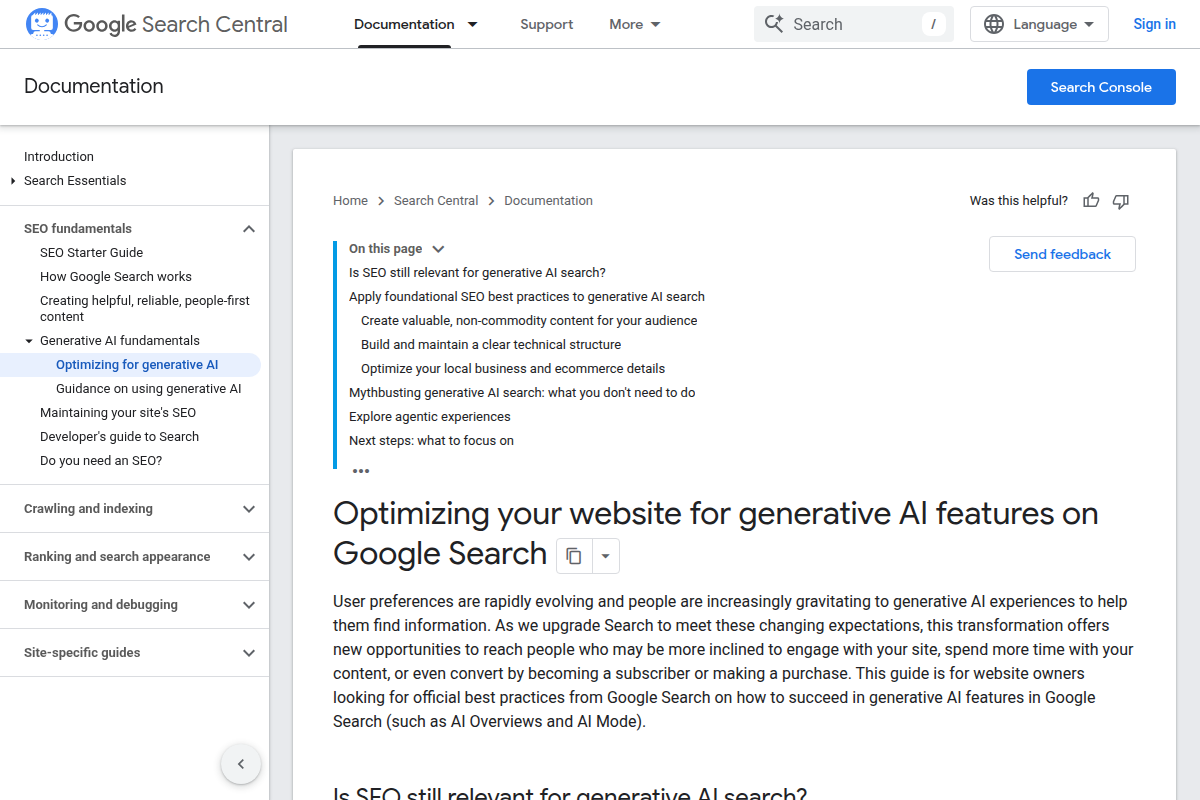Image resolution: width=1200 pixels, height=800 pixels.
Task: Expand Site-specific guides section
Action: 249,653
